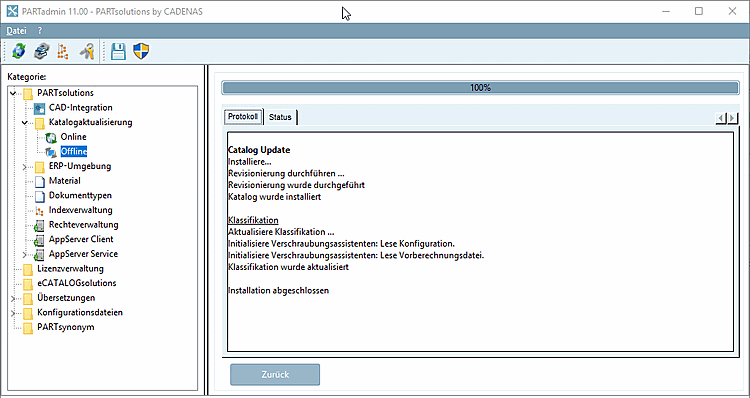Select eCATALOGsolutions in the tree
The height and width of the screenshot is (398, 750).
point(77,283)
